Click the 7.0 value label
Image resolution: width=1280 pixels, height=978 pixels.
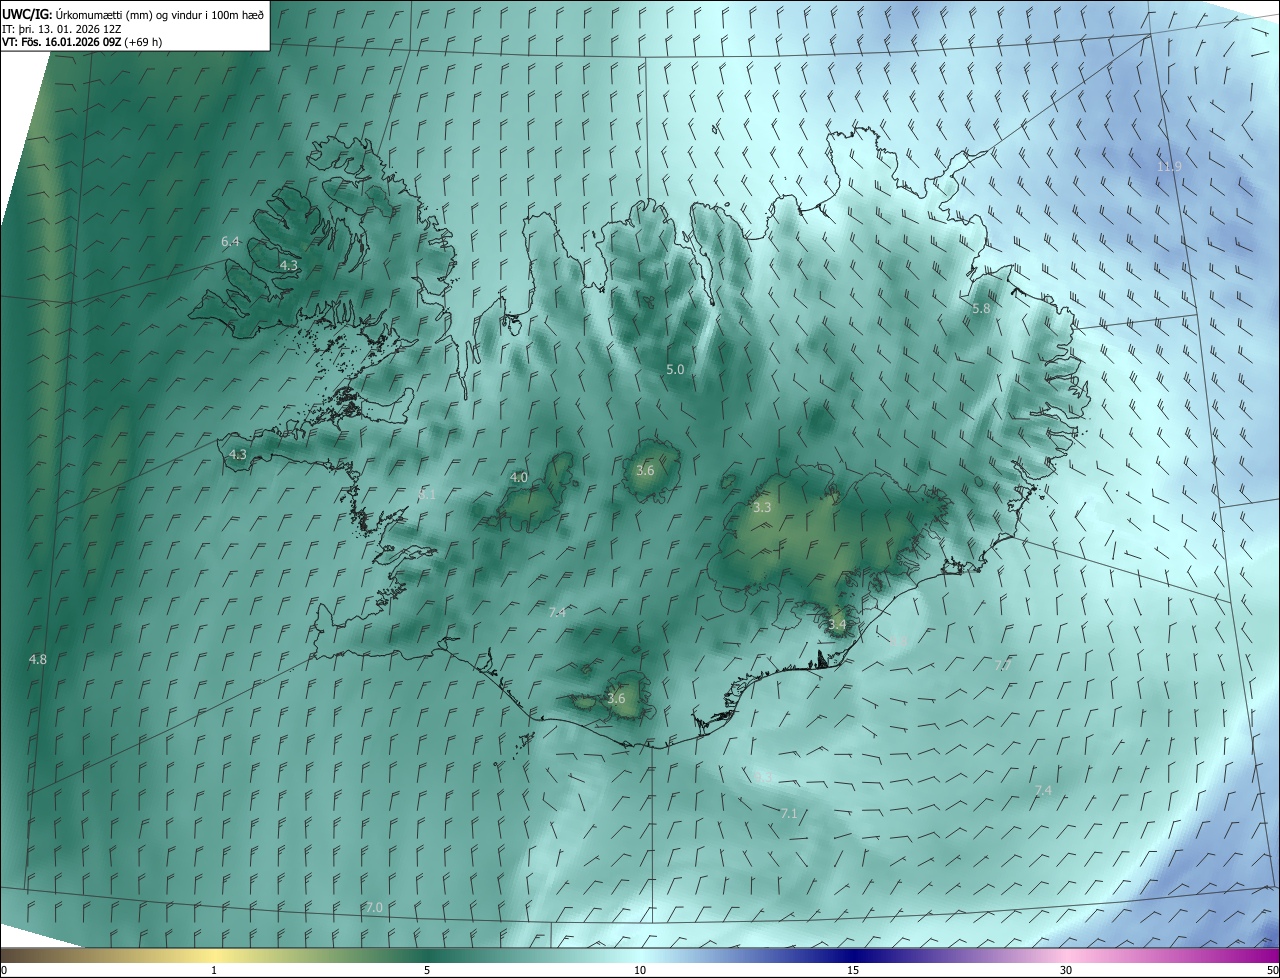pos(374,907)
